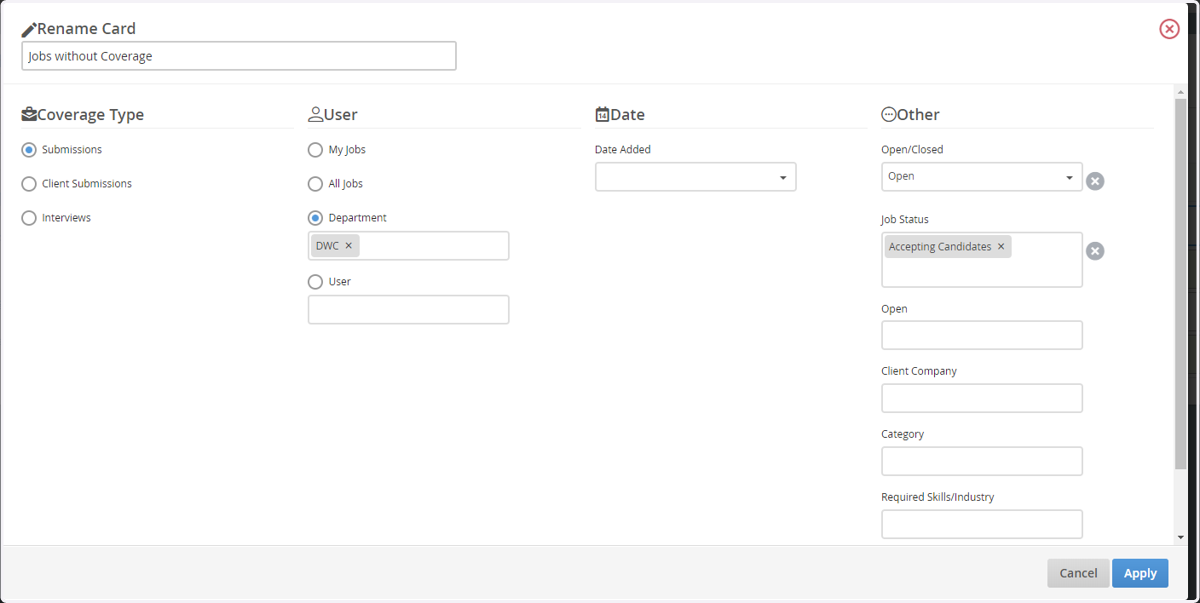Click the Category input field

tap(982, 461)
